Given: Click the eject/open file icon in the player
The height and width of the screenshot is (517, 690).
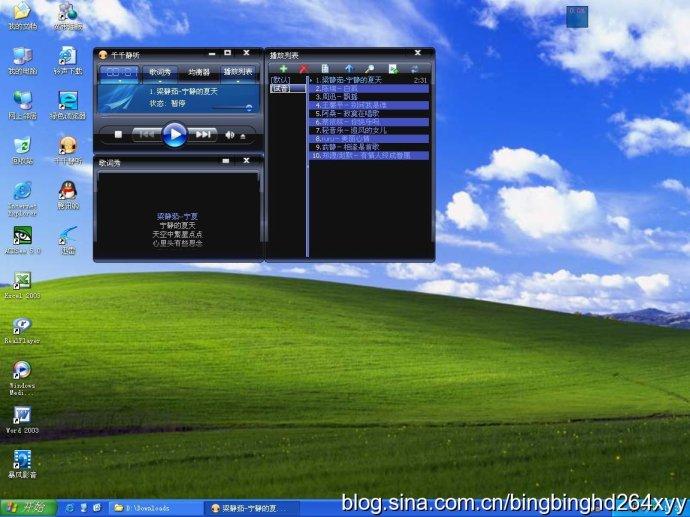Looking at the screenshot, I should tap(243, 136).
